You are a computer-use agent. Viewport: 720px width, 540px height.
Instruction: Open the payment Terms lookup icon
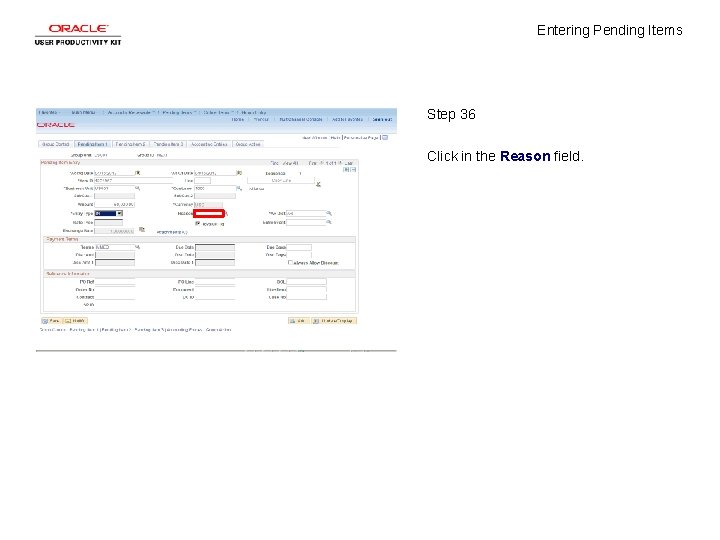click(x=137, y=247)
